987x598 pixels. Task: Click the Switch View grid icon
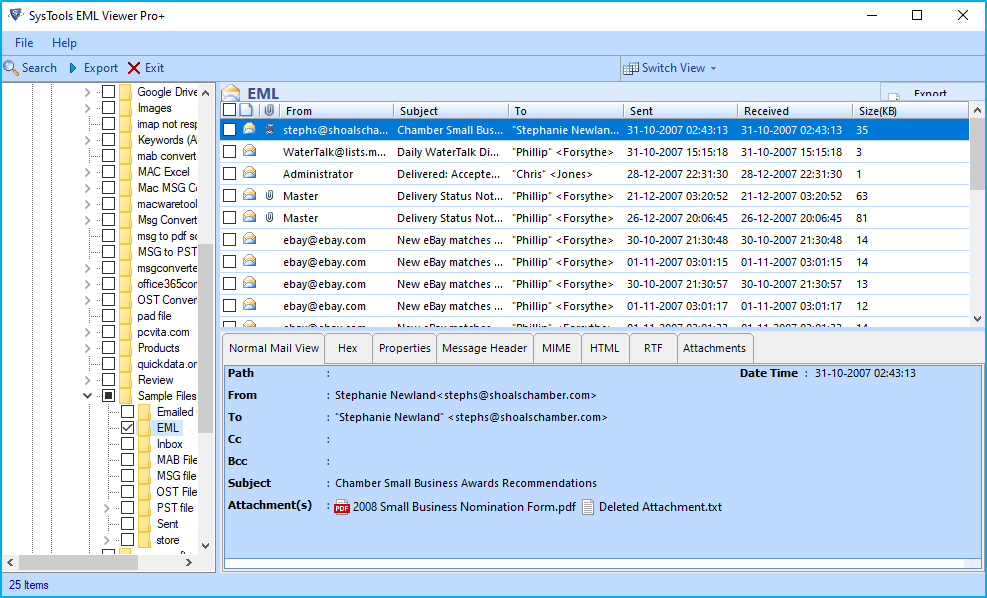630,68
